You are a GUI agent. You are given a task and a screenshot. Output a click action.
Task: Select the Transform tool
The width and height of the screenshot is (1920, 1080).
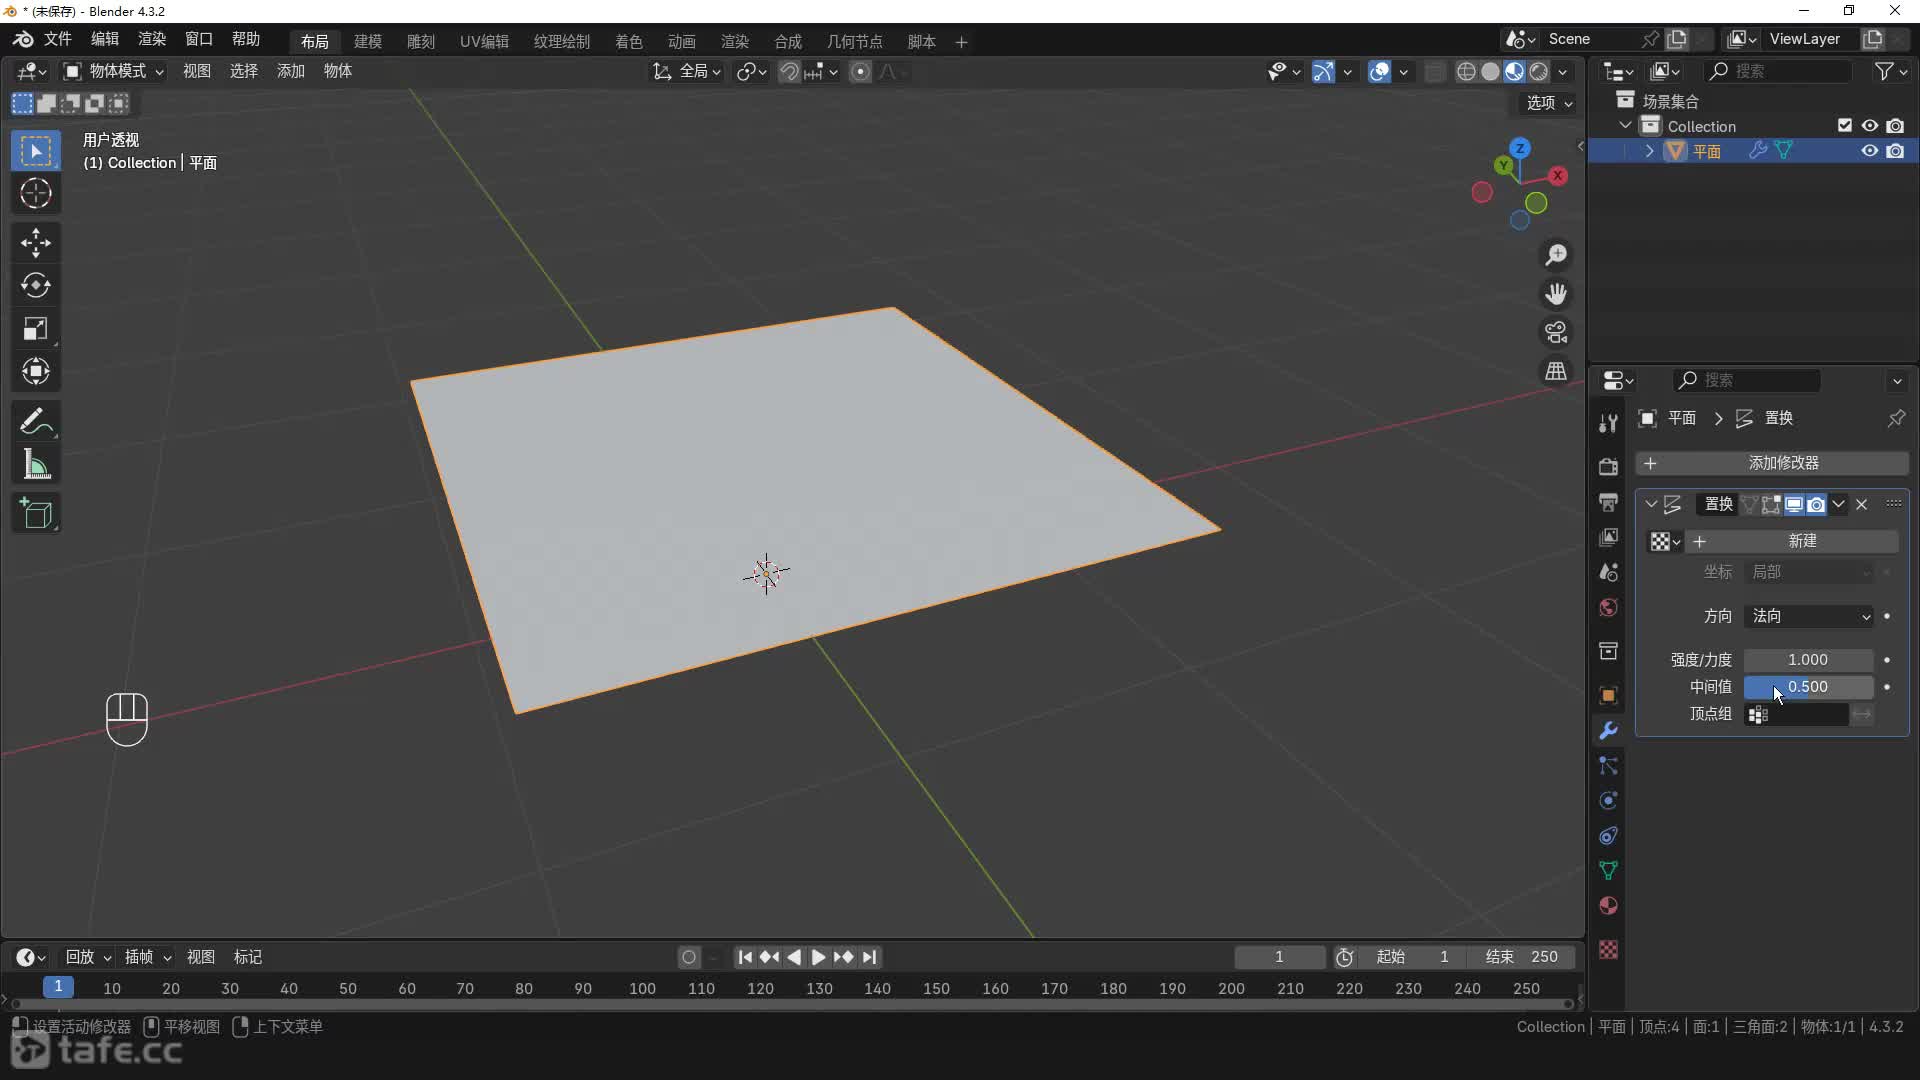36,372
